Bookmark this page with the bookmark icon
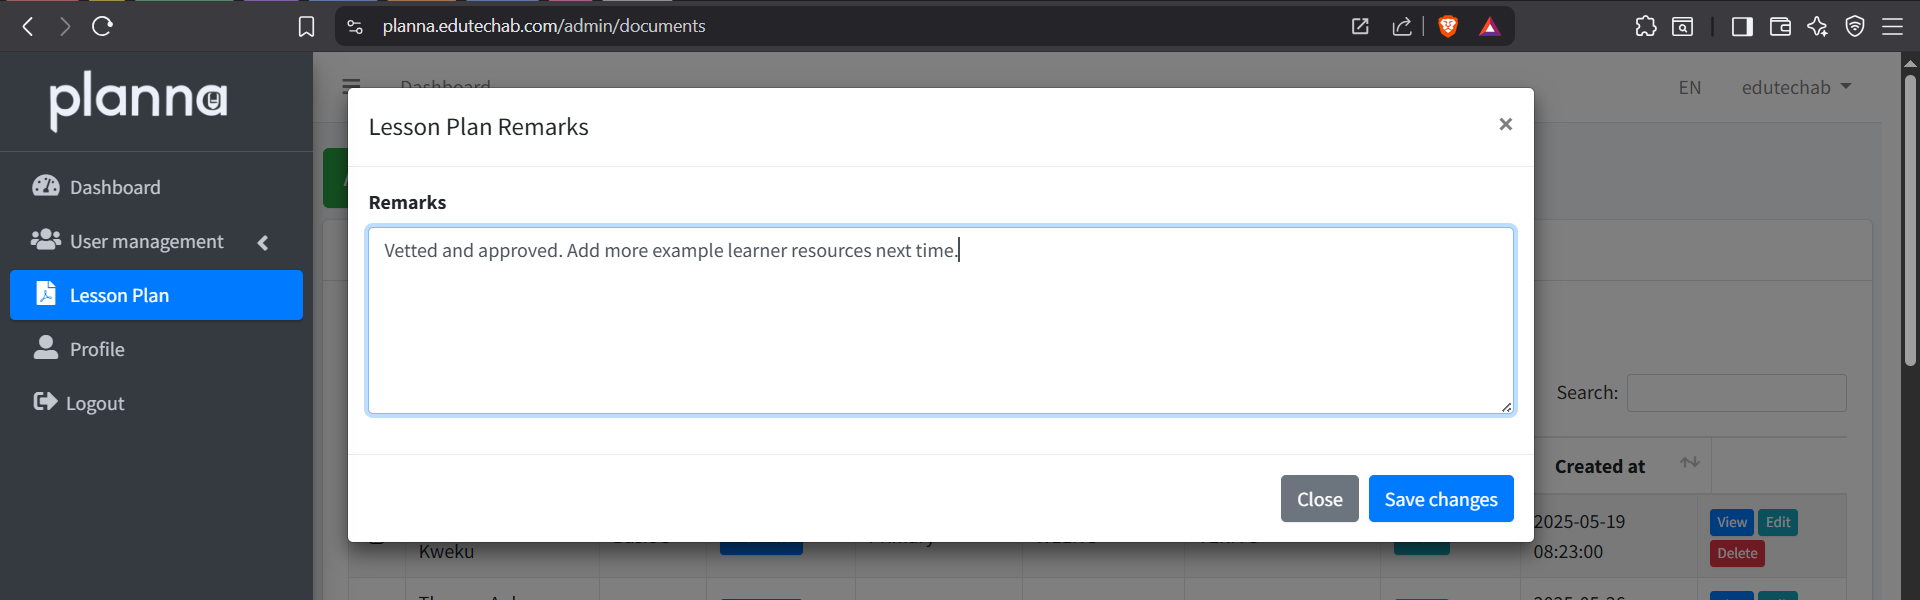1920x600 pixels. (306, 27)
